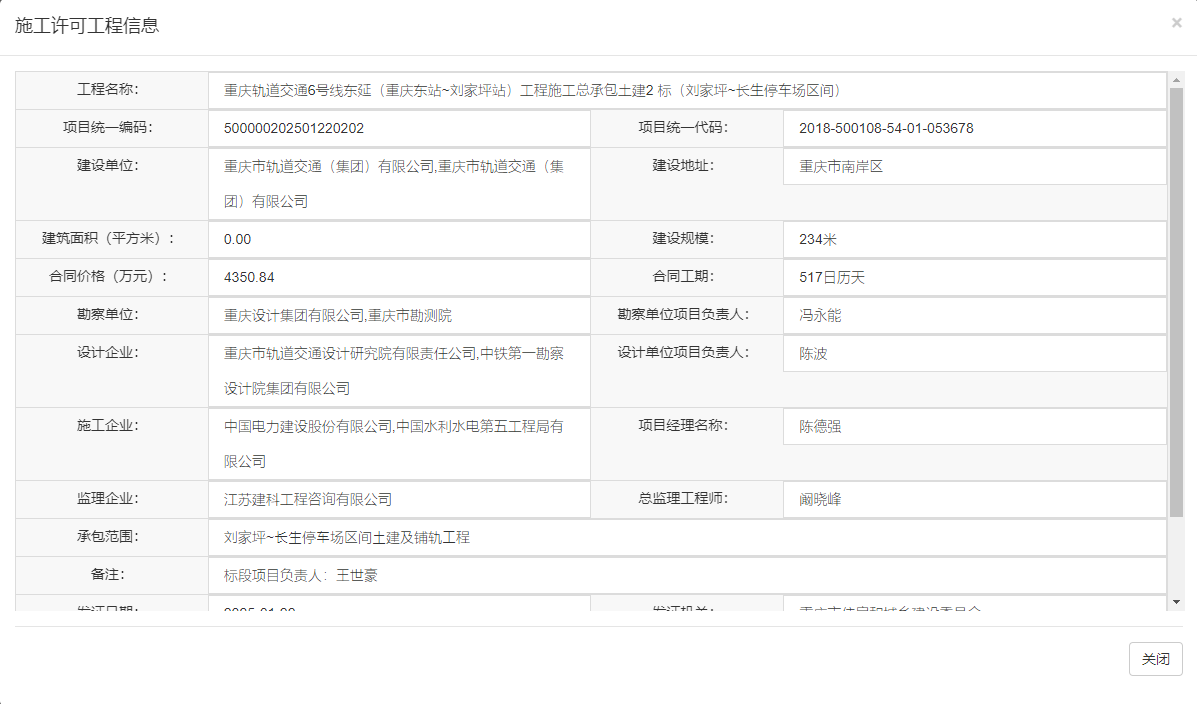Click the scrollbar down arrow
This screenshot has height=704, width=1197.
point(1176,601)
